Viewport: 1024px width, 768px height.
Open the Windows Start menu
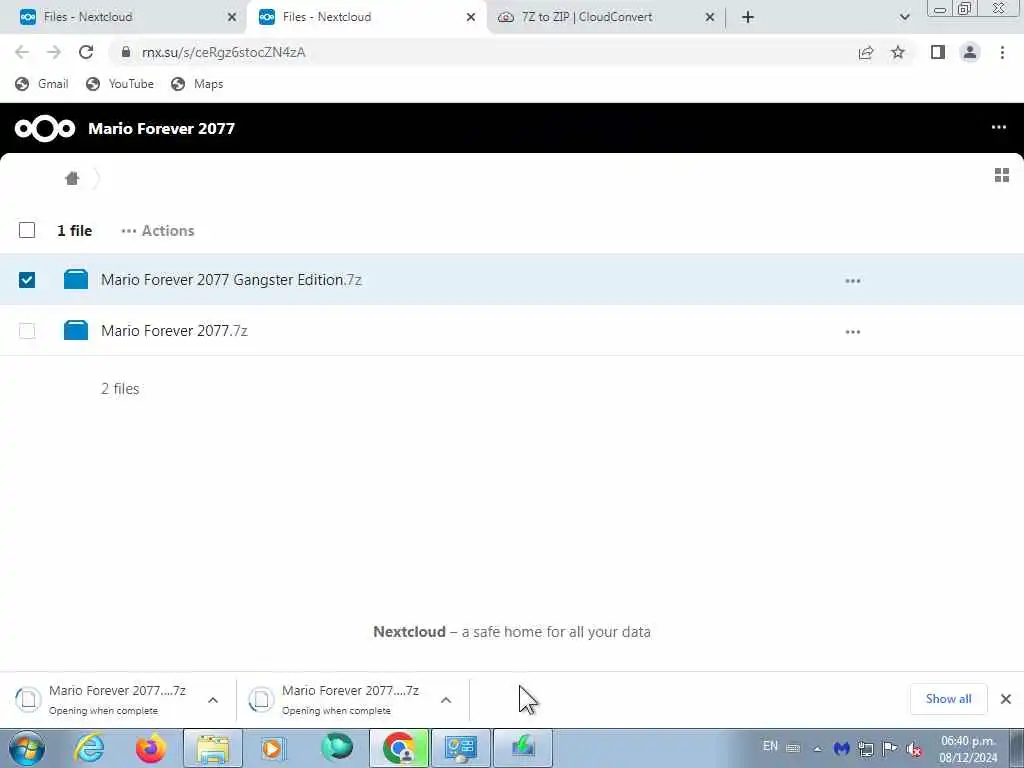27,748
